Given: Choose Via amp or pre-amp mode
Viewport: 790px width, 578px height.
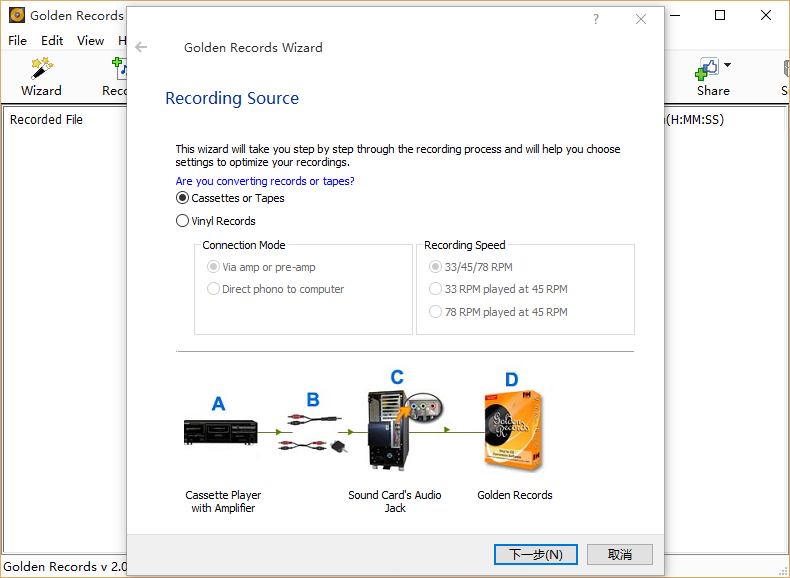Looking at the screenshot, I should pos(261,267).
